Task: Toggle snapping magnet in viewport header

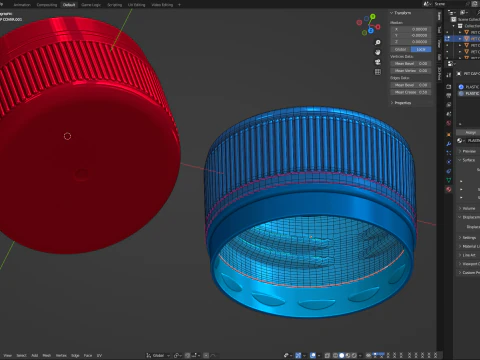Action: click(188, 355)
